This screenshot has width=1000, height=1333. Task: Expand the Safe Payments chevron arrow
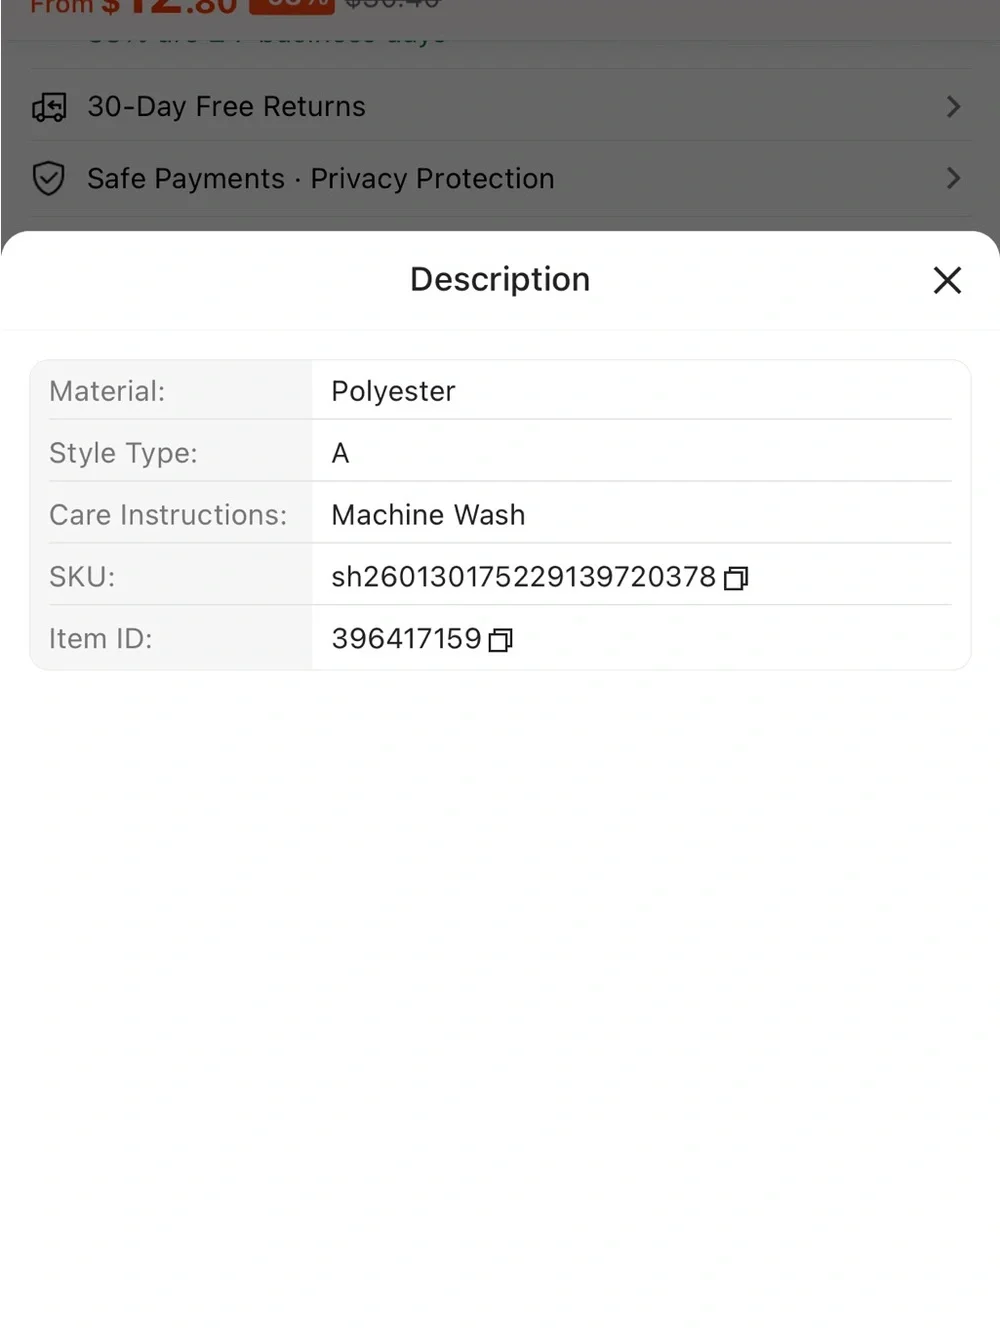953,179
